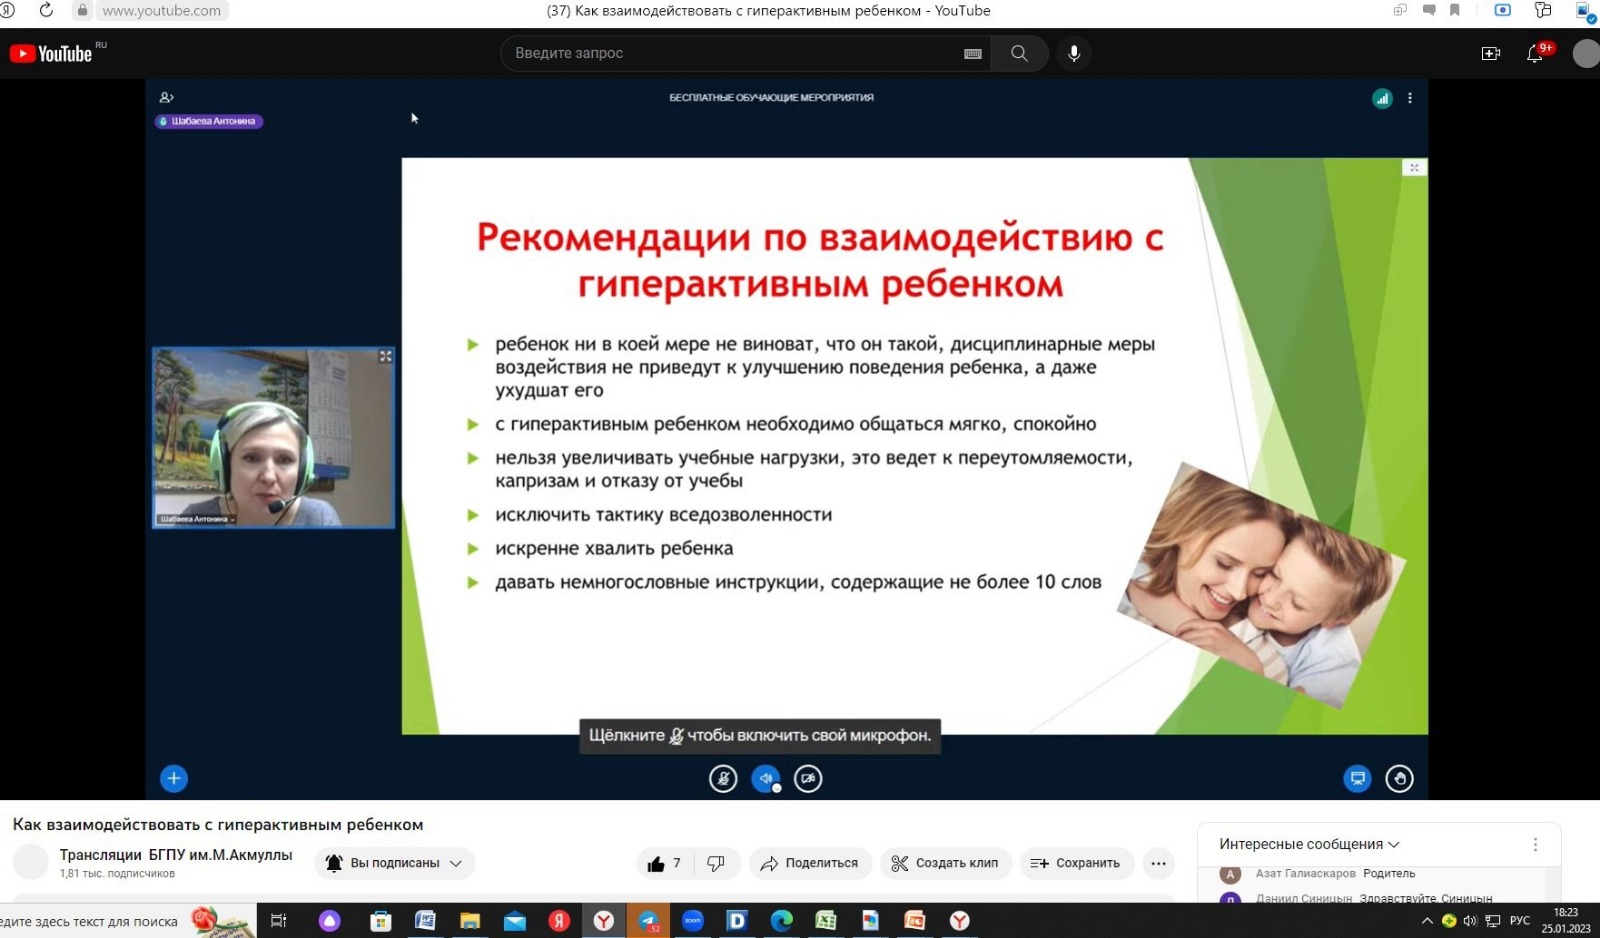The width and height of the screenshot is (1600, 938).
Task: Click the search magnifier button
Action: 1018,53
